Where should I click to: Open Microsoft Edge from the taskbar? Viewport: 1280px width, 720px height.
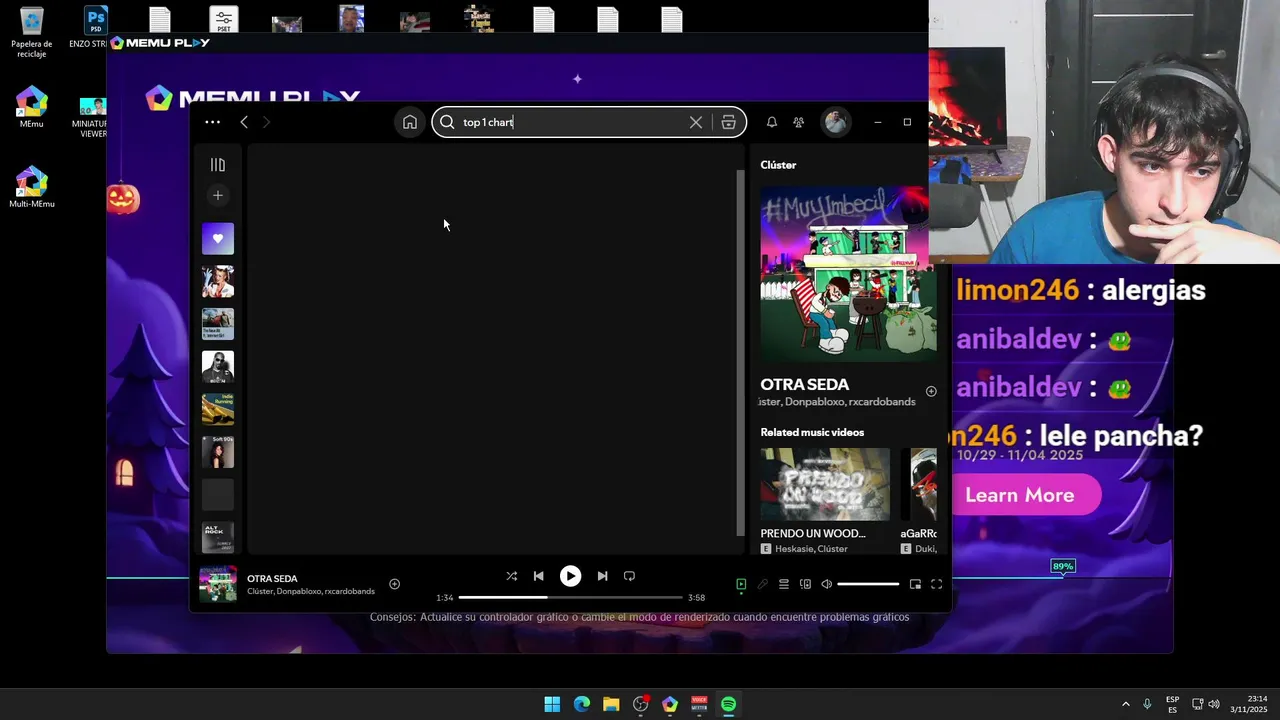pos(582,704)
